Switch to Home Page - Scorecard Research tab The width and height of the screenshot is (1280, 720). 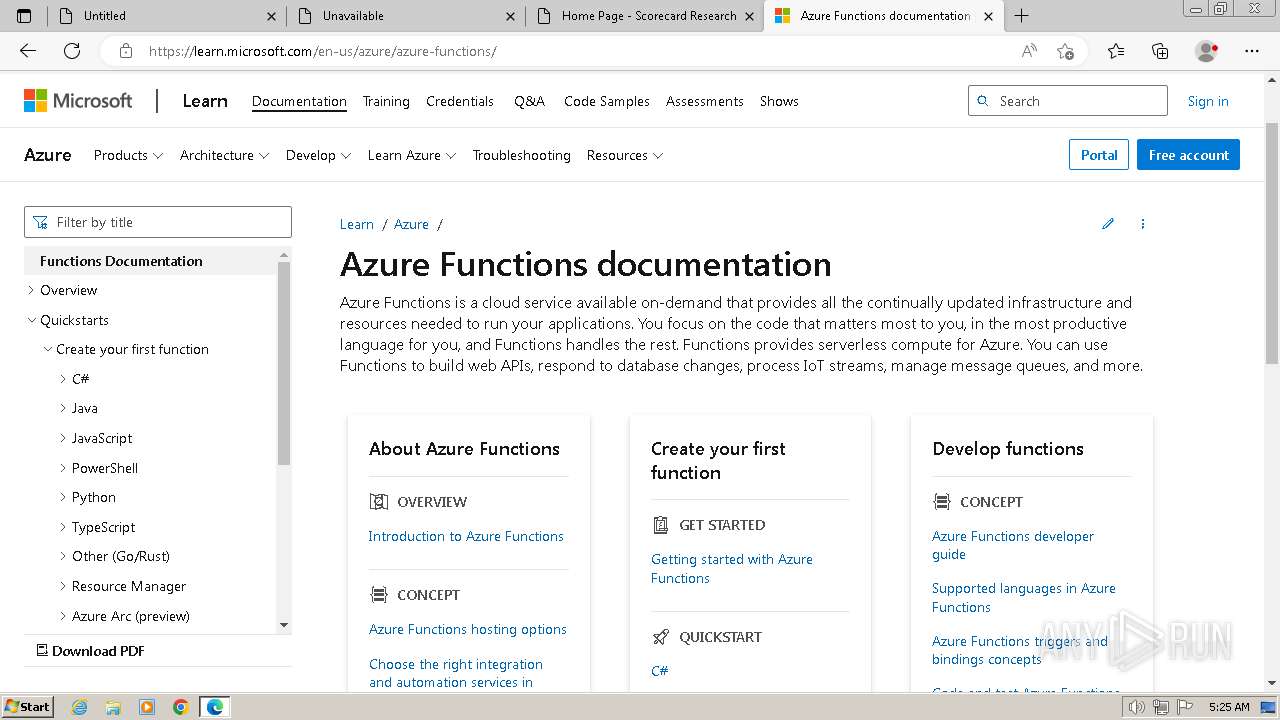pos(644,16)
